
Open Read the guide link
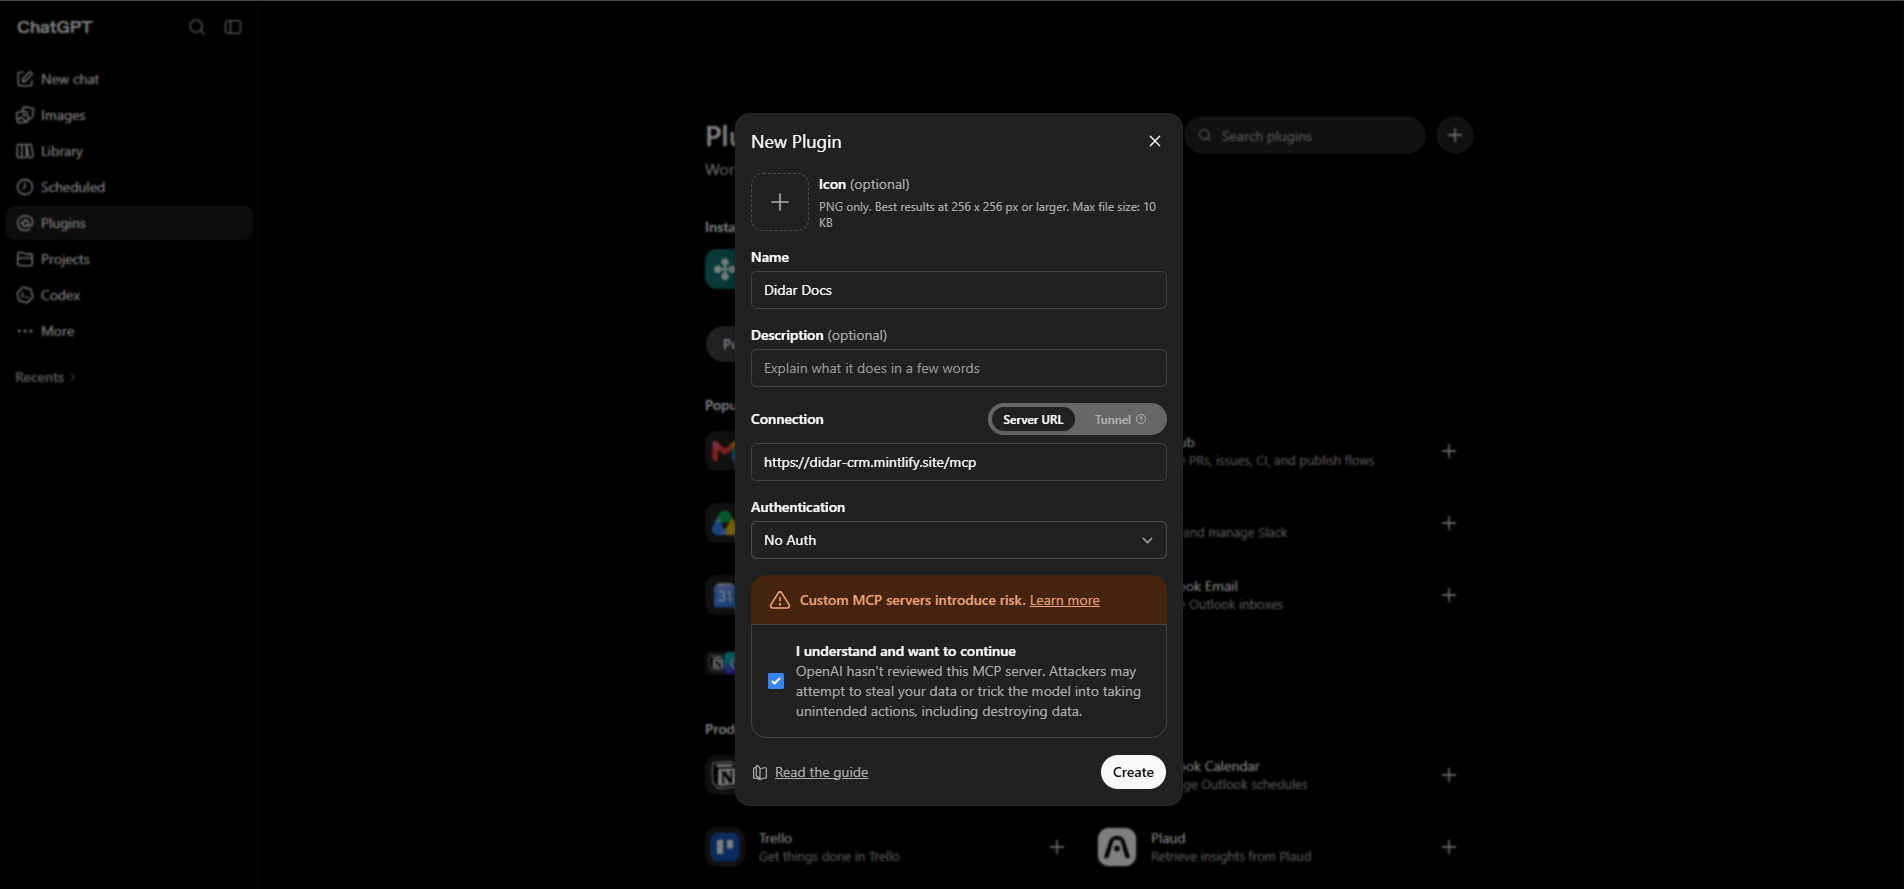pyautogui.click(x=821, y=772)
